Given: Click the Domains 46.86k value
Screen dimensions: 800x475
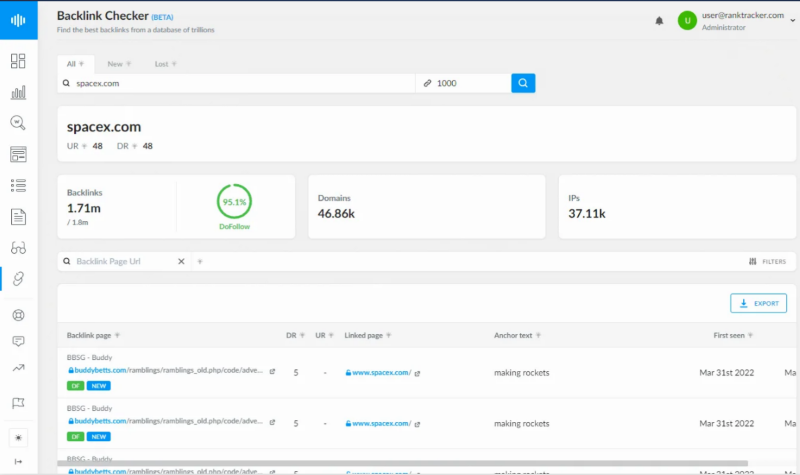Looking at the screenshot, I should pyautogui.click(x=336, y=214).
